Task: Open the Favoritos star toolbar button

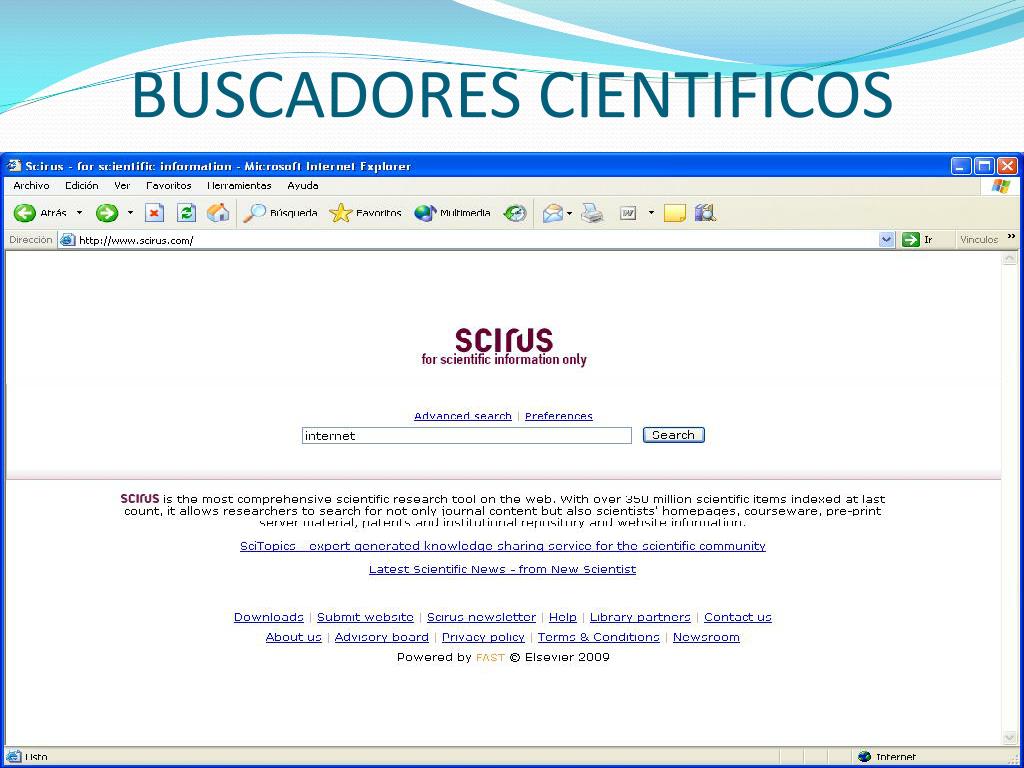Action: point(365,213)
